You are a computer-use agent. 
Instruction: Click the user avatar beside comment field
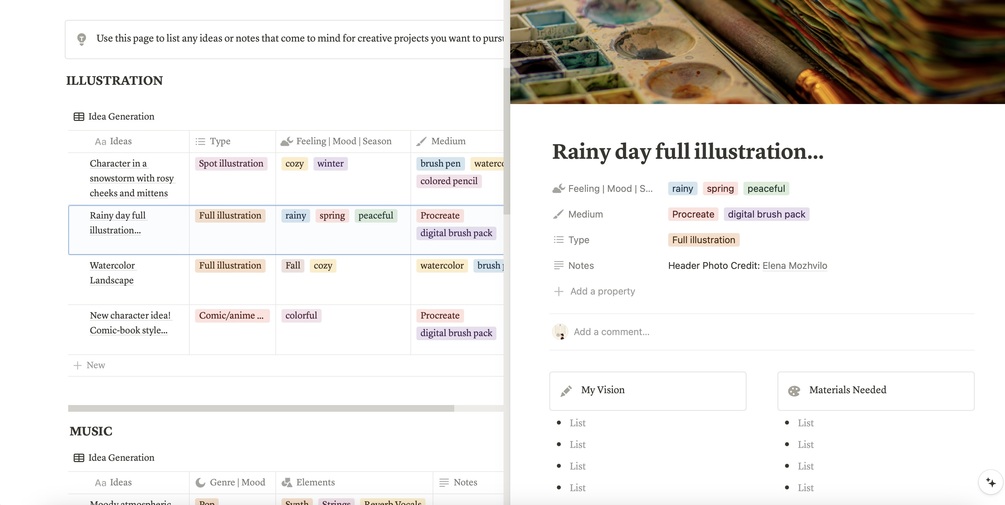coord(560,331)
